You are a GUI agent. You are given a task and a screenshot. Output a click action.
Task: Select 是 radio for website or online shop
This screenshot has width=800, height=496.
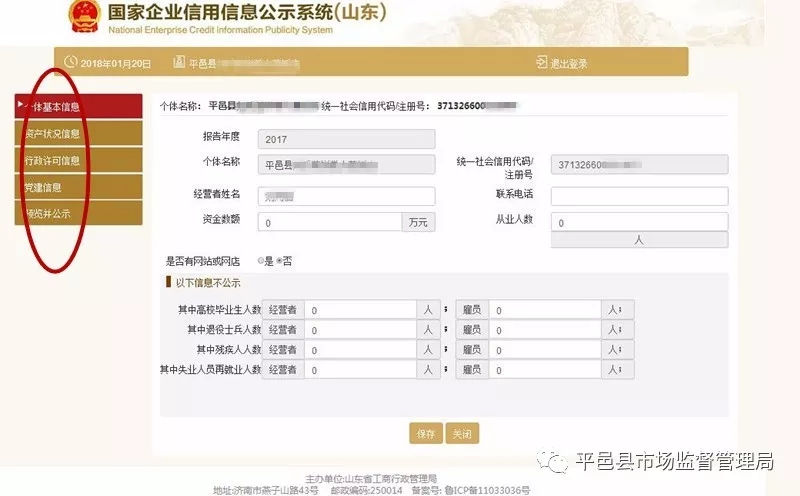(x=260, y=260)
